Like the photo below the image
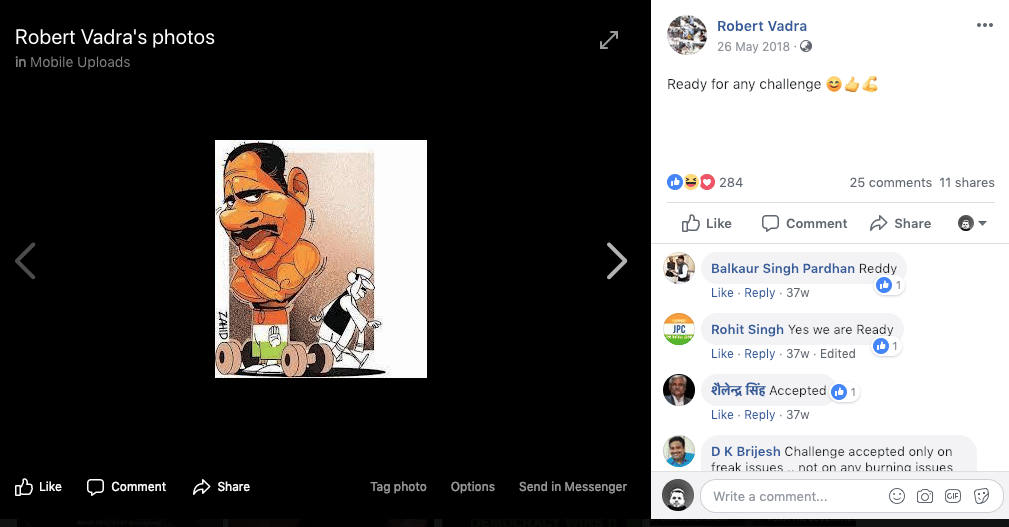Viewport: 1009px width, 527px height. (x=38, y=487)
